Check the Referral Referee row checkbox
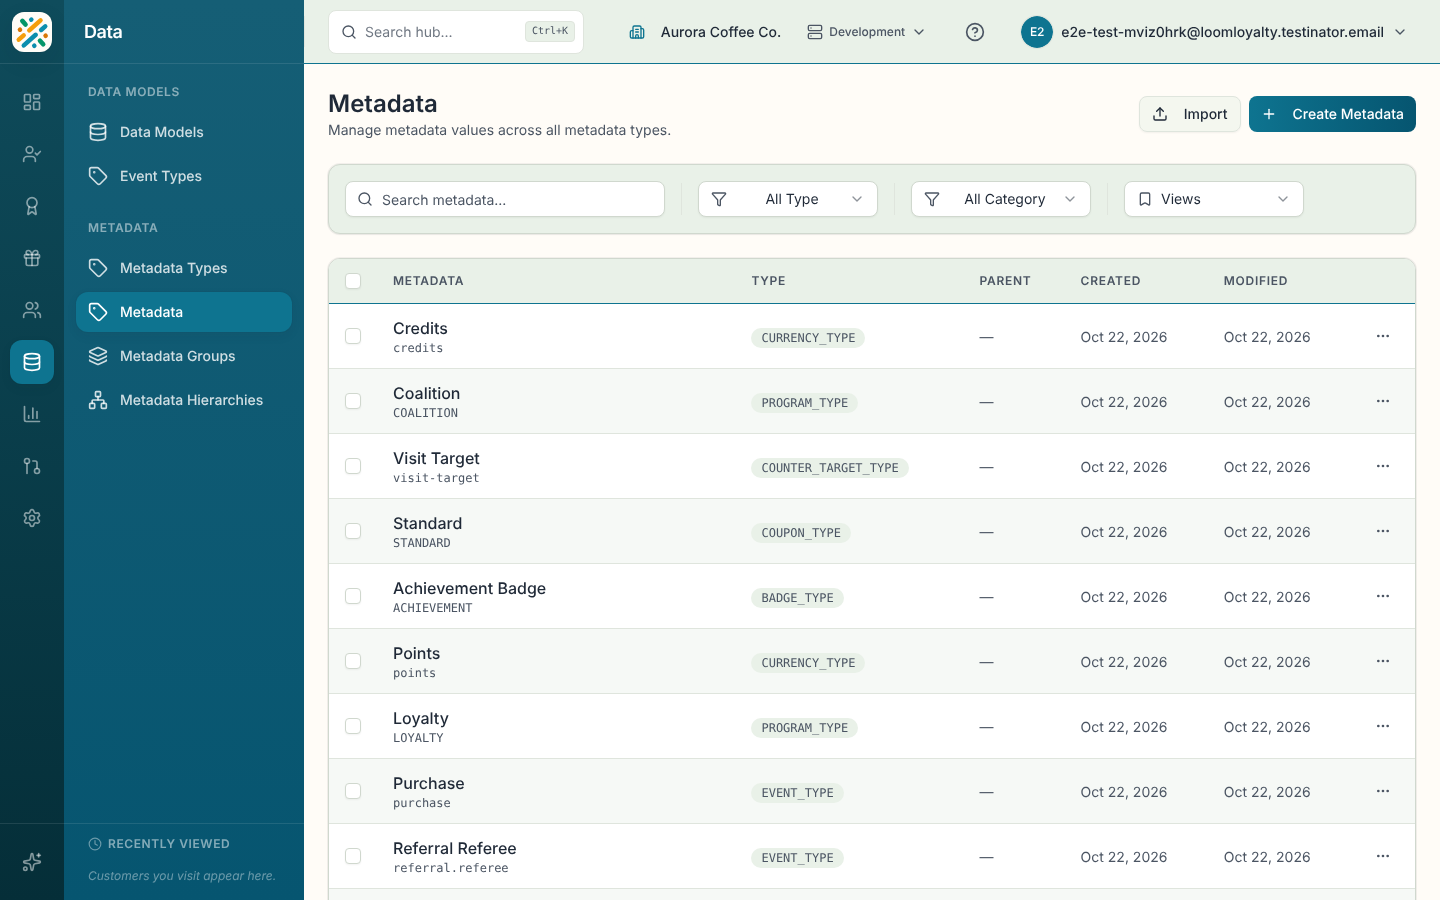The image size is (1440, 900). click(353, 856)
